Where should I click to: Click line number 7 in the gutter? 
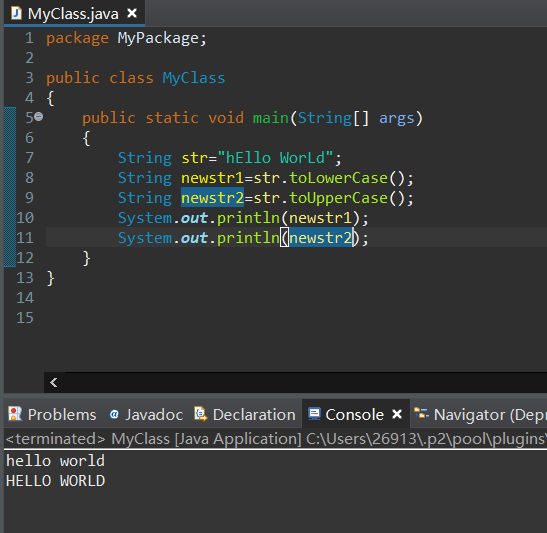click(x=29, y=158)
